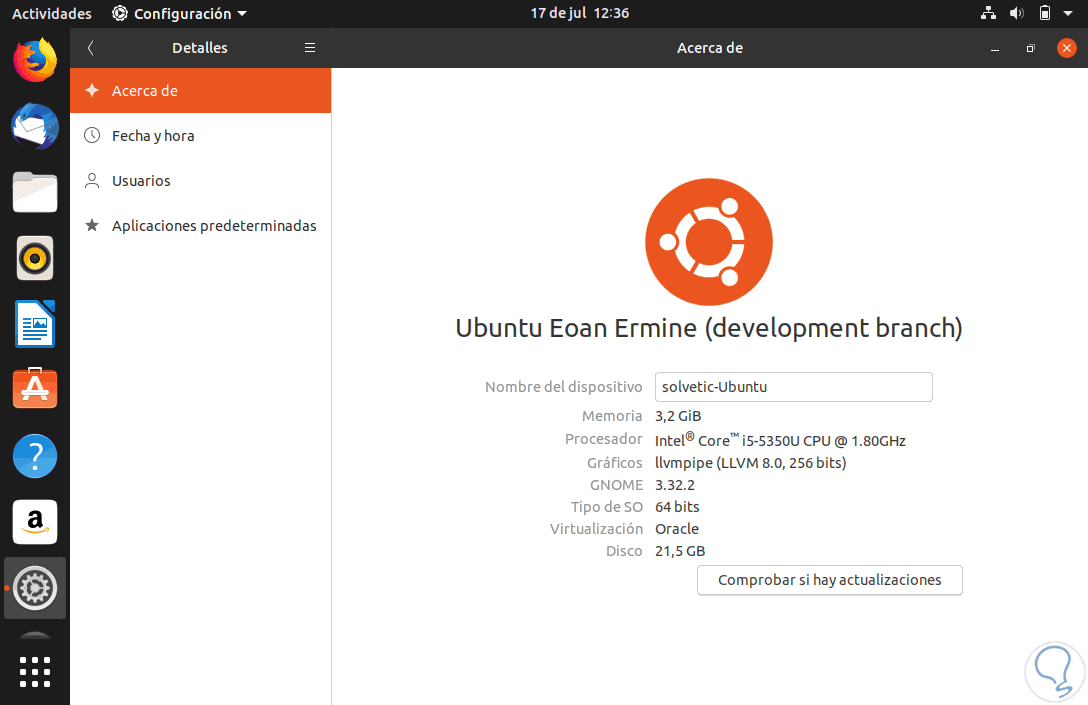Click Comprobar si hay actualizaciones button
This screenshot has height=705, width=1088.
coord(829,580)
